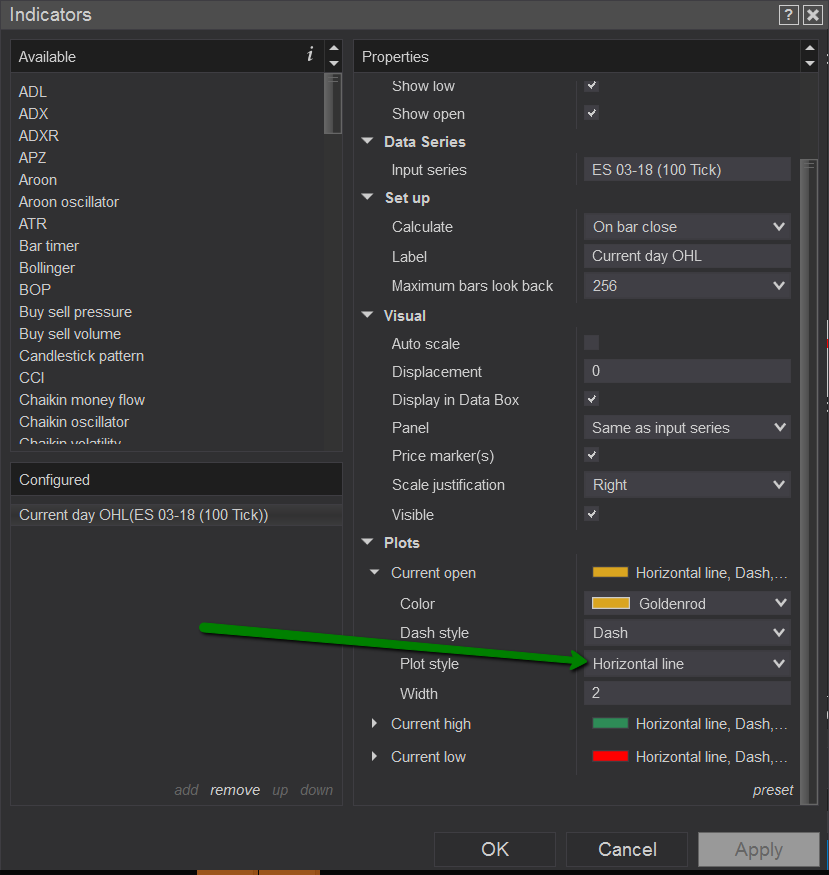The height and width of the screenshot is (875, 829).
Task: Click the Input series field
Action: (687, 169)
